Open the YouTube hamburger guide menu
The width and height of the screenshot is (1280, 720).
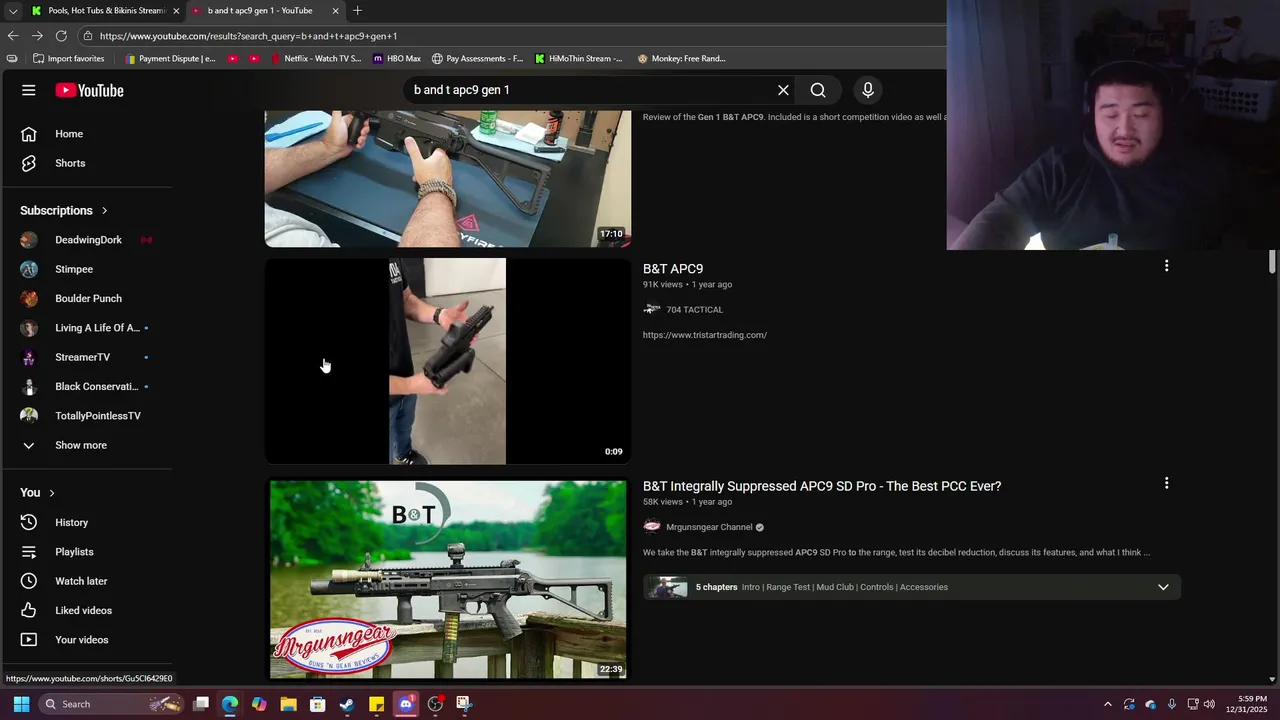point(29,90)
